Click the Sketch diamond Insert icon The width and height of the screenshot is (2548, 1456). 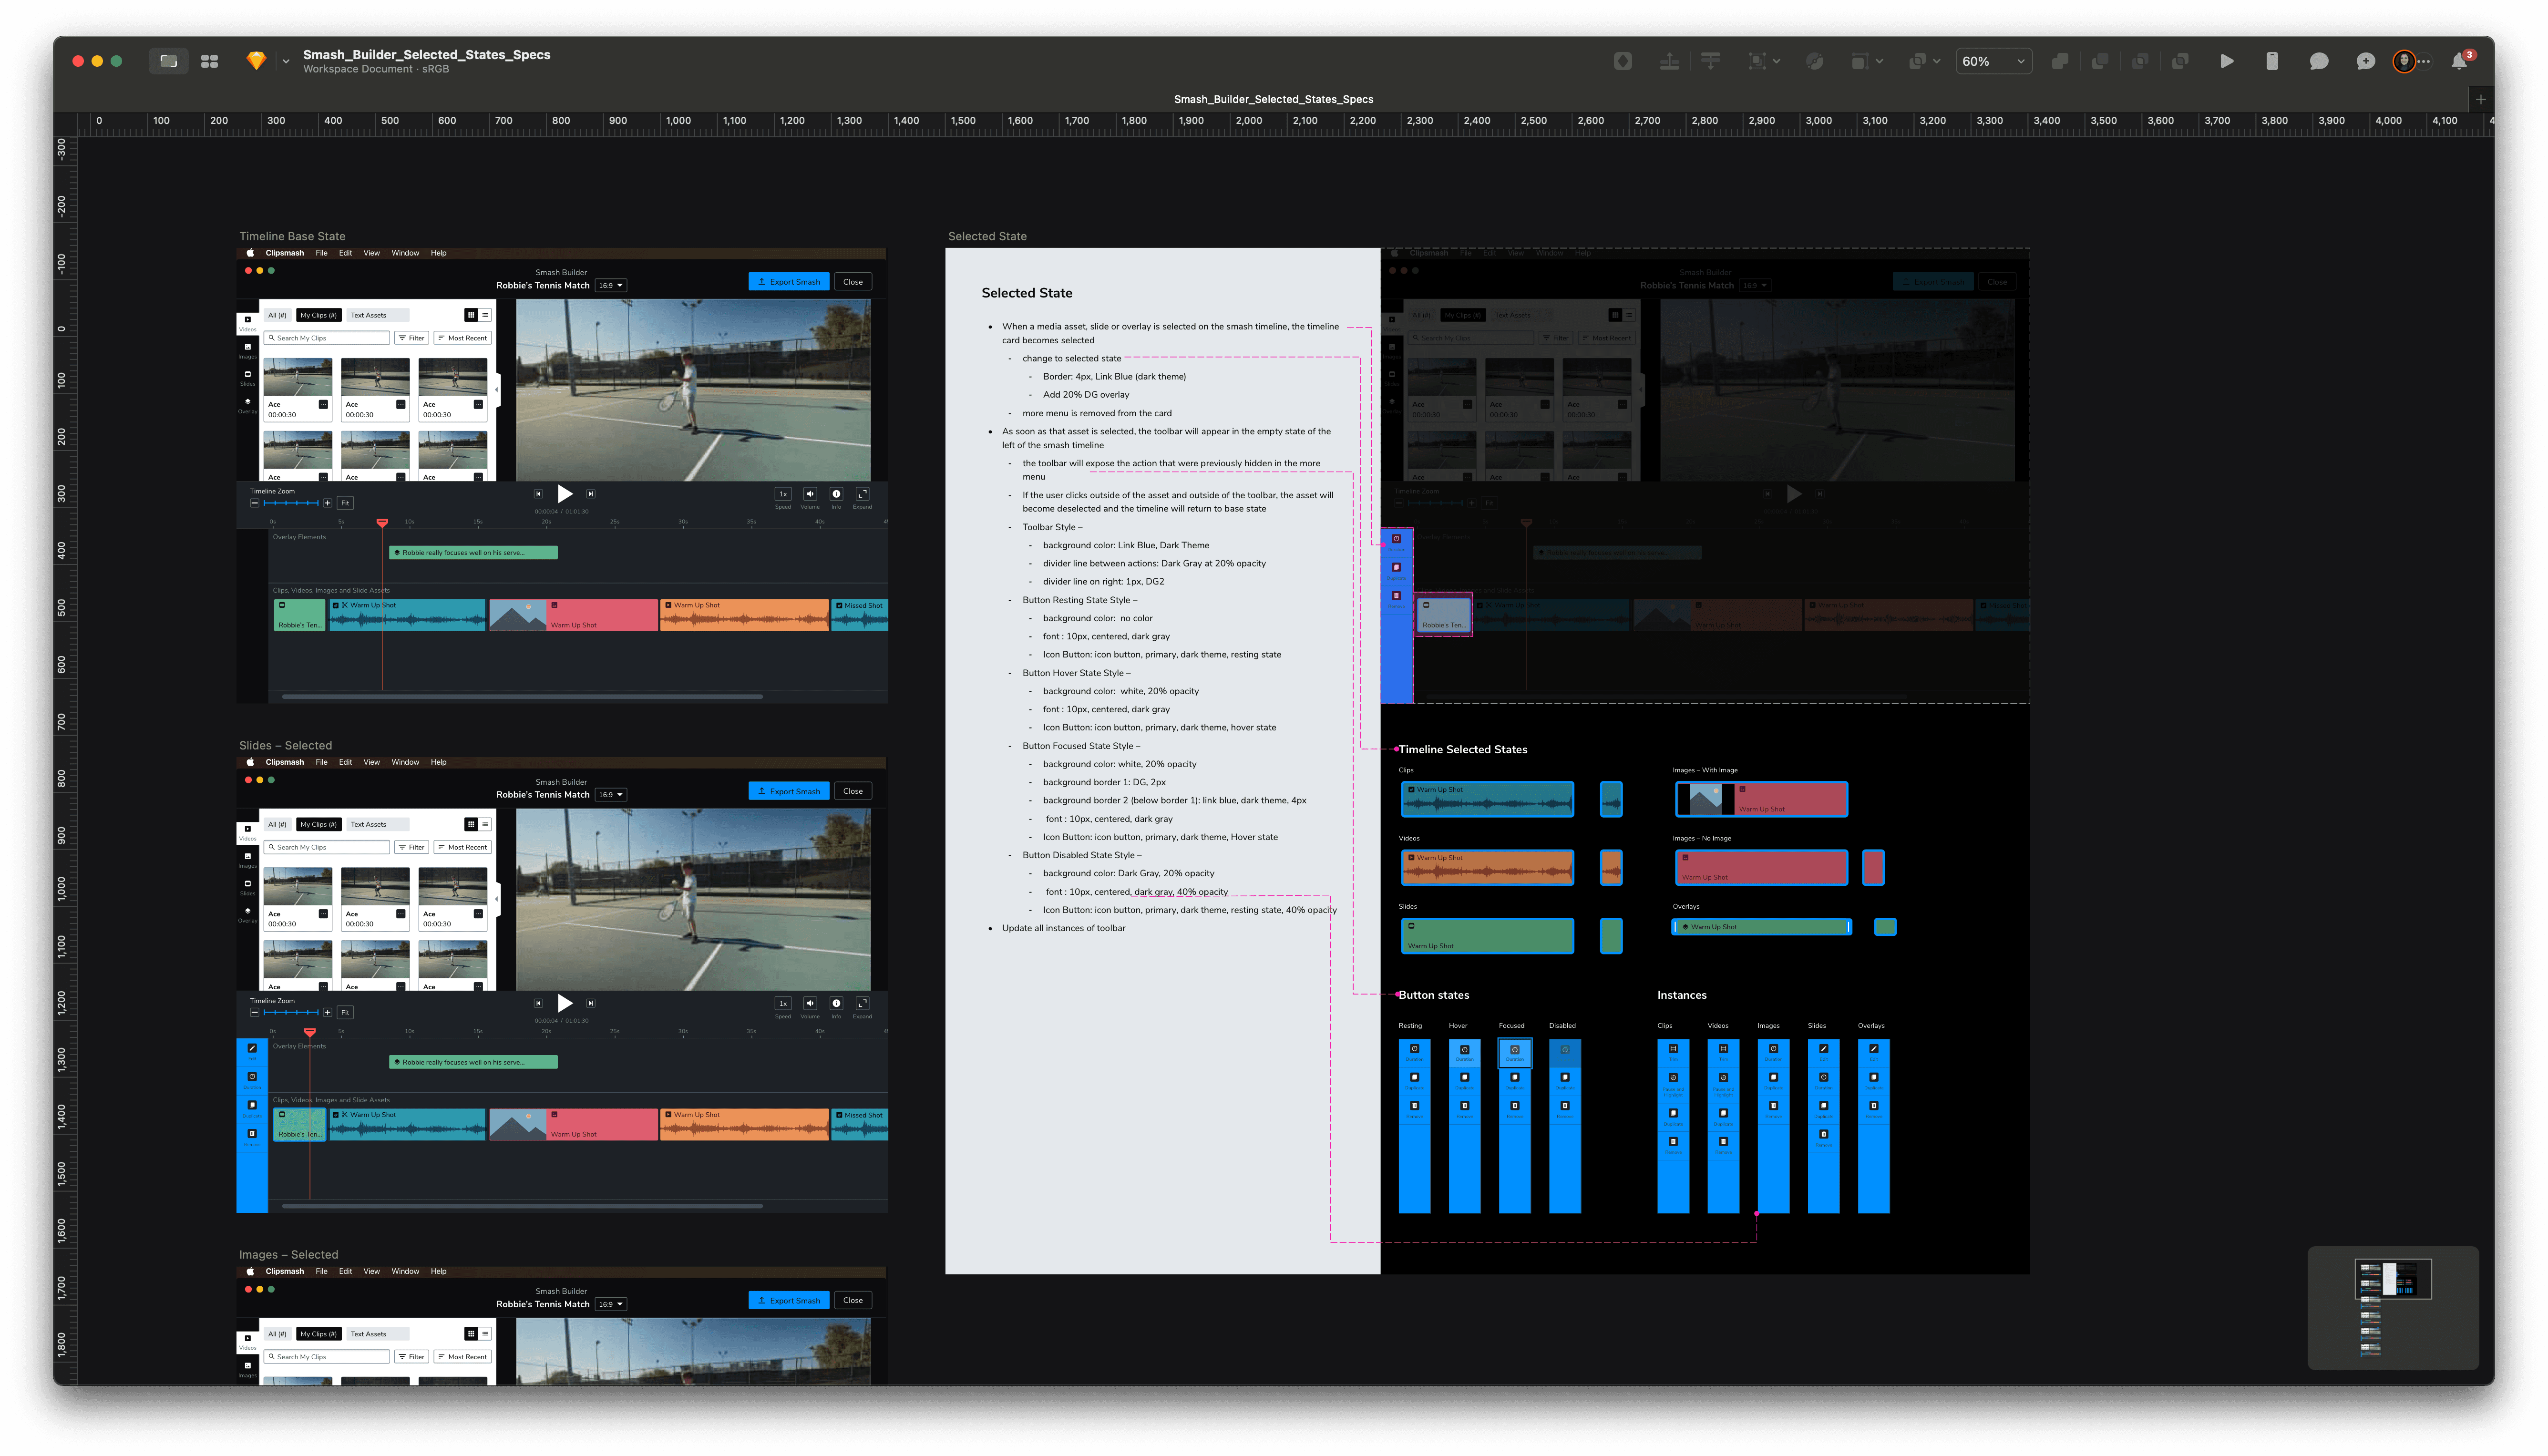pyautogui.click(x=256, y=61)
